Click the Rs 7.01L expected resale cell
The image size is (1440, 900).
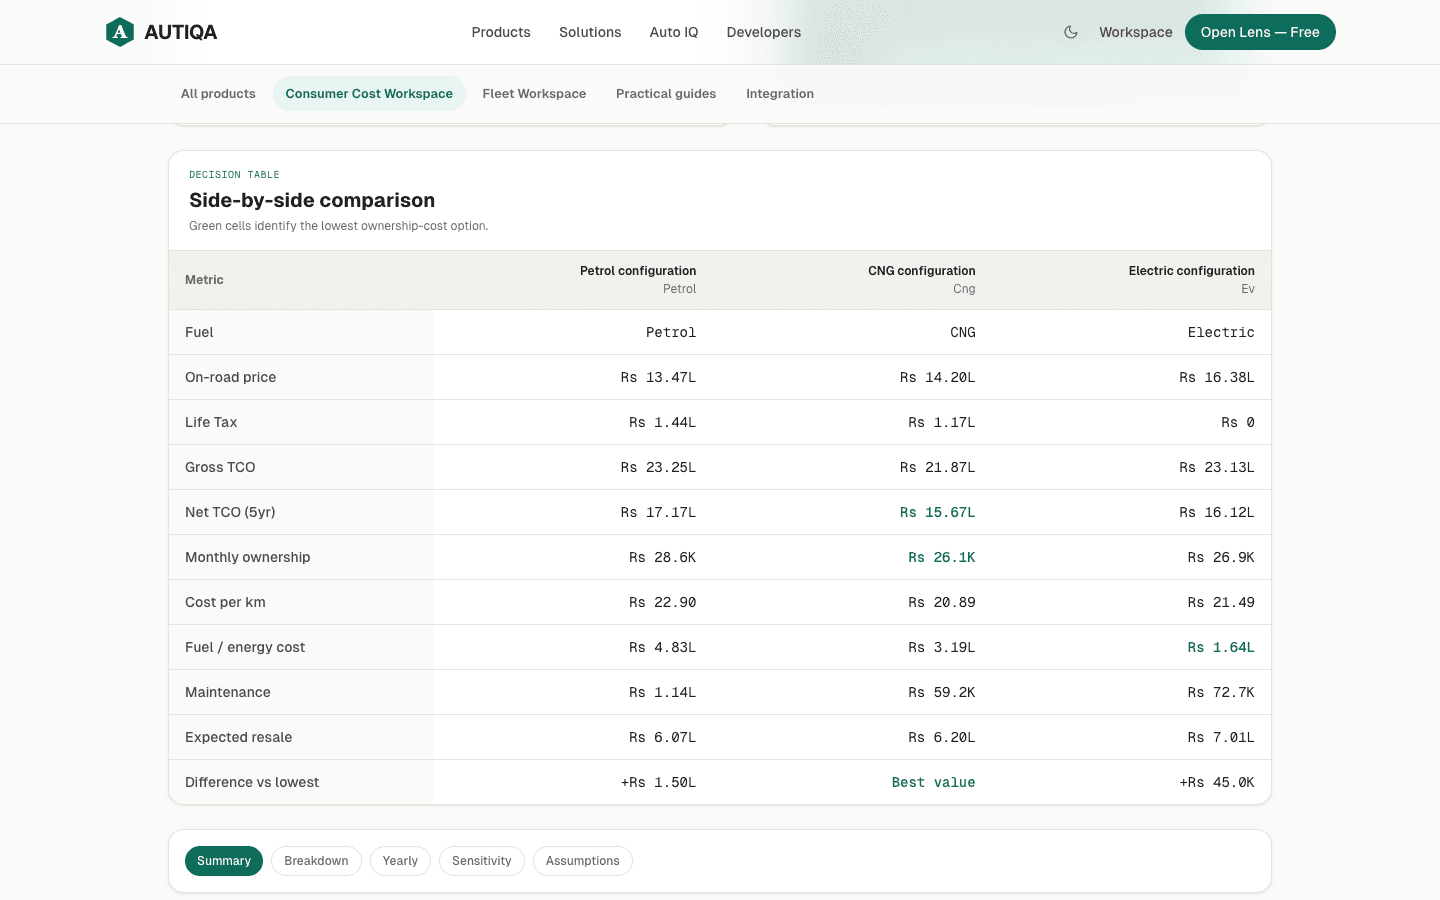[x=1220, y=737]
